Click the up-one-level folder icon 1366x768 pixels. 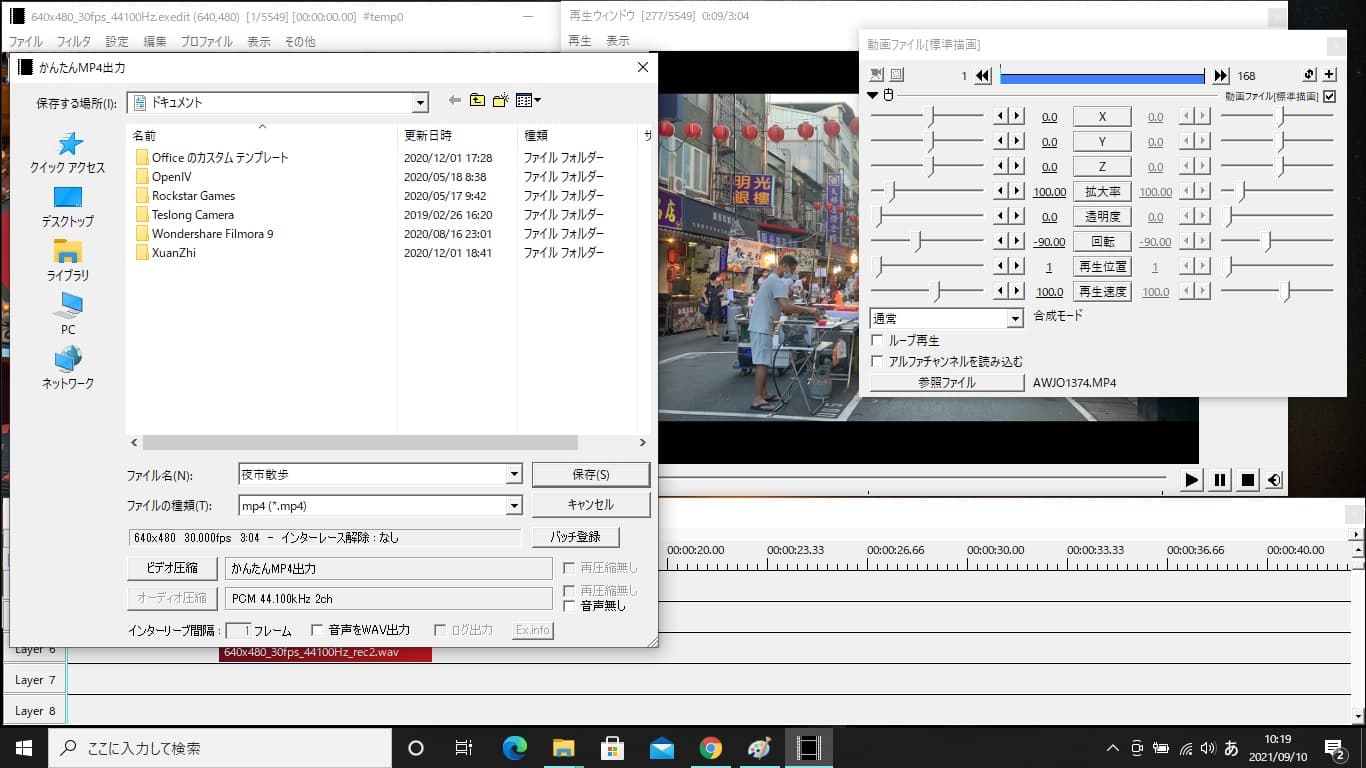click(477, 100)
